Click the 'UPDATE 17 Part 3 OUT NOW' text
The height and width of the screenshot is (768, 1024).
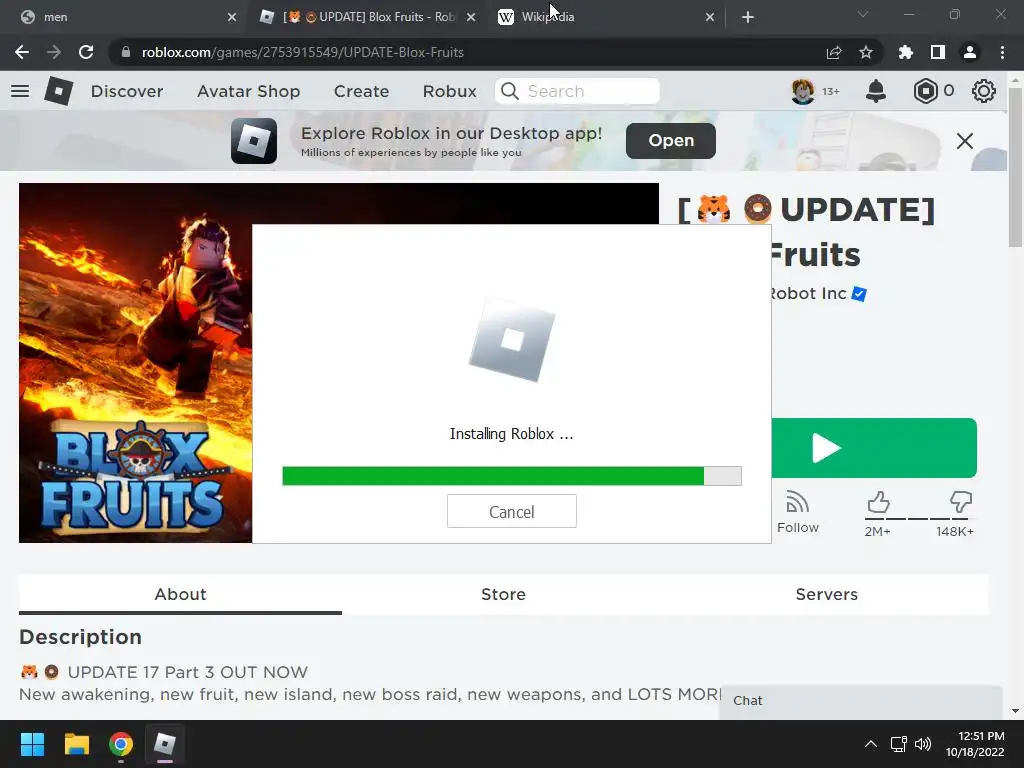(x=187, y=672)
